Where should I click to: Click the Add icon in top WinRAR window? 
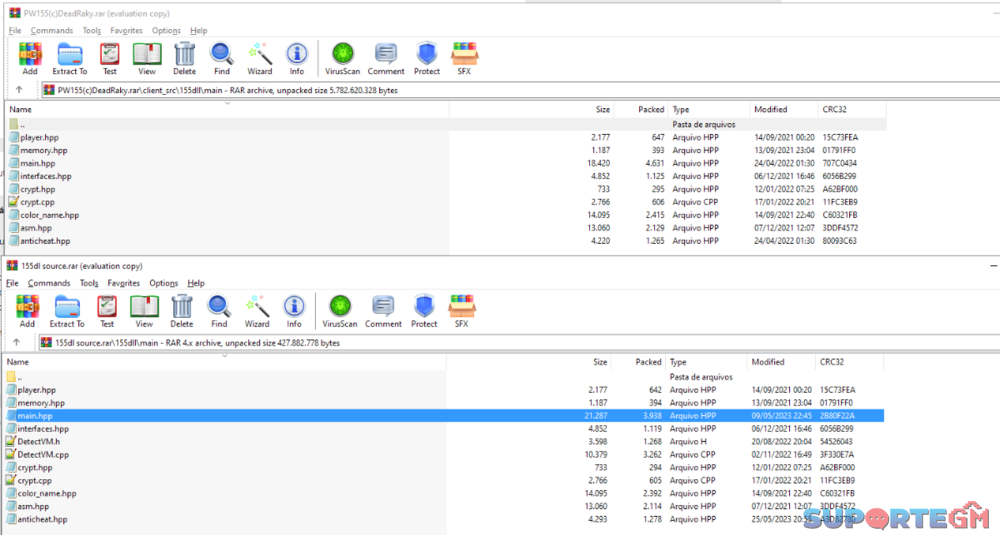click(x=30, y=58)
